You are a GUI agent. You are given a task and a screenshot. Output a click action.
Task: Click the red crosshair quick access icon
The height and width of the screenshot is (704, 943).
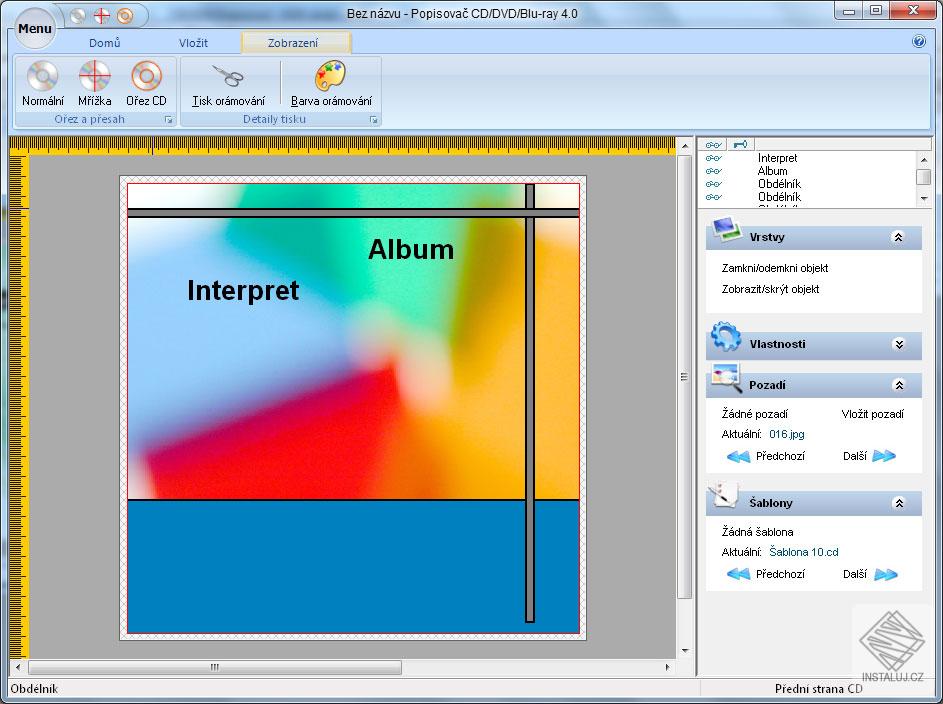click(x=101, y=15)
